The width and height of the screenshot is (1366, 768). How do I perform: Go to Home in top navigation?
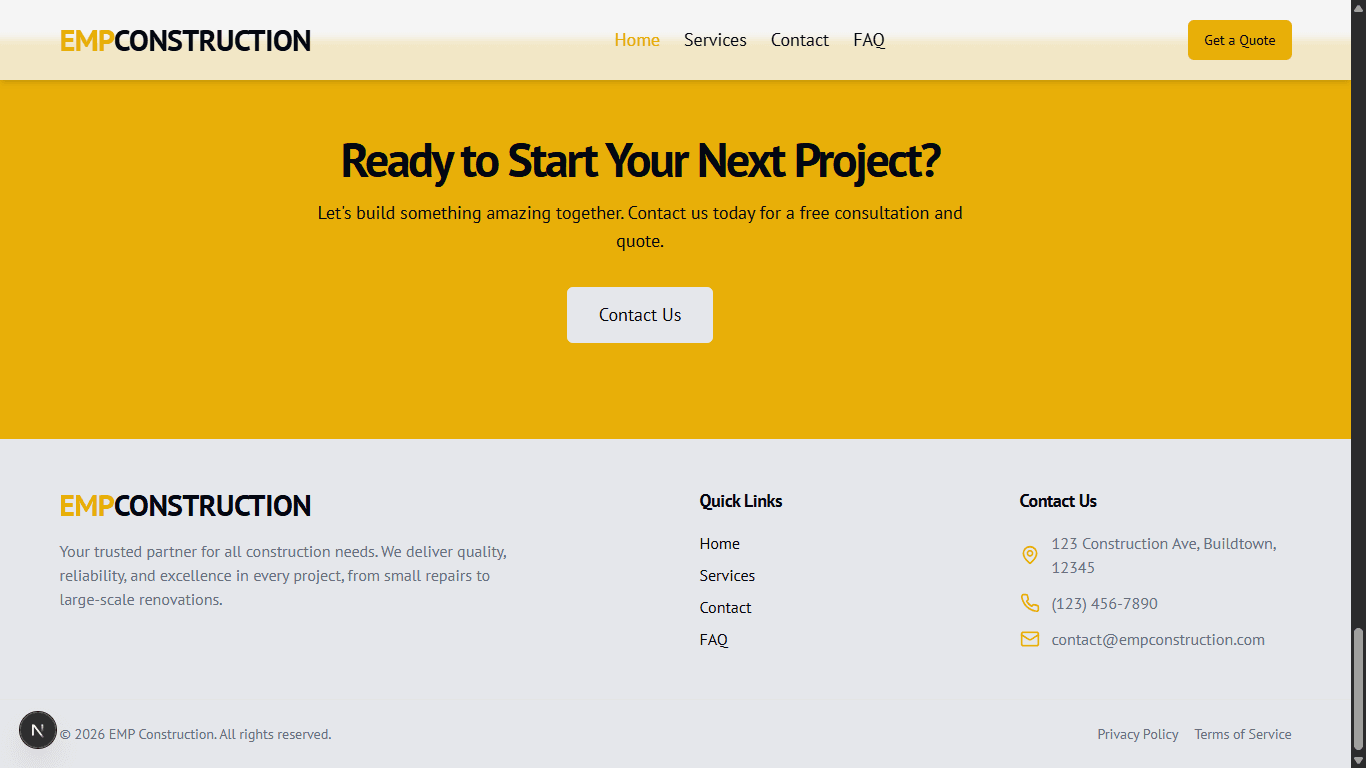coord(637,40)
